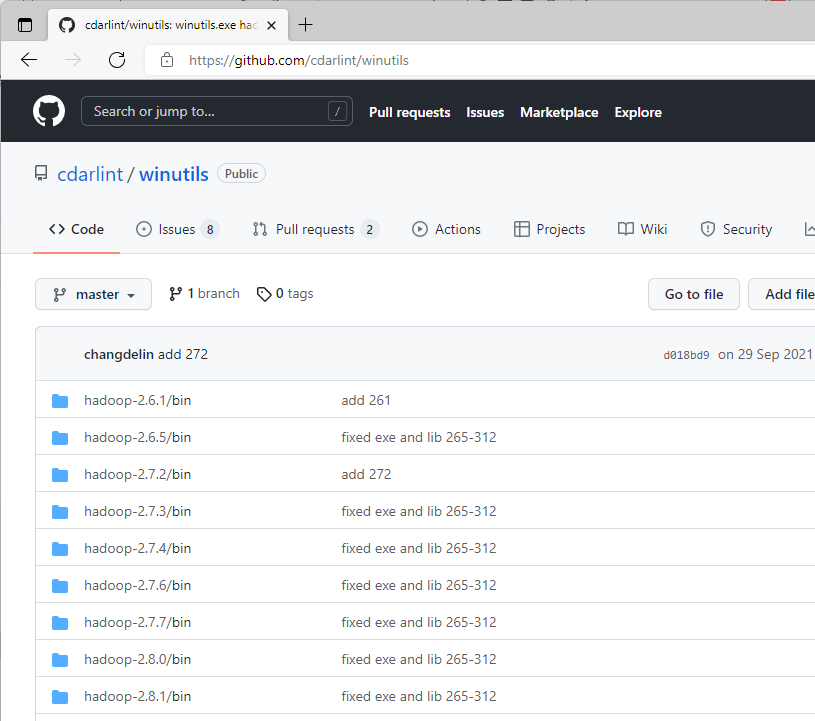View the 0 tags link
Viewport: 815px width, 721px height.
point(285,294)
